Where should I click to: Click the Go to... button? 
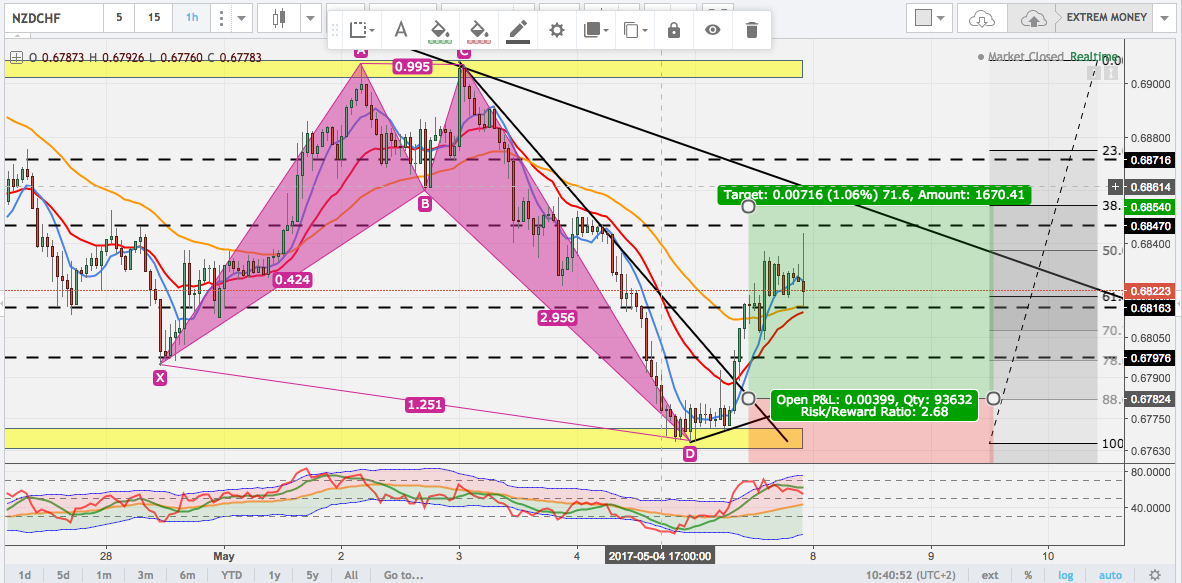coord(403,575)
